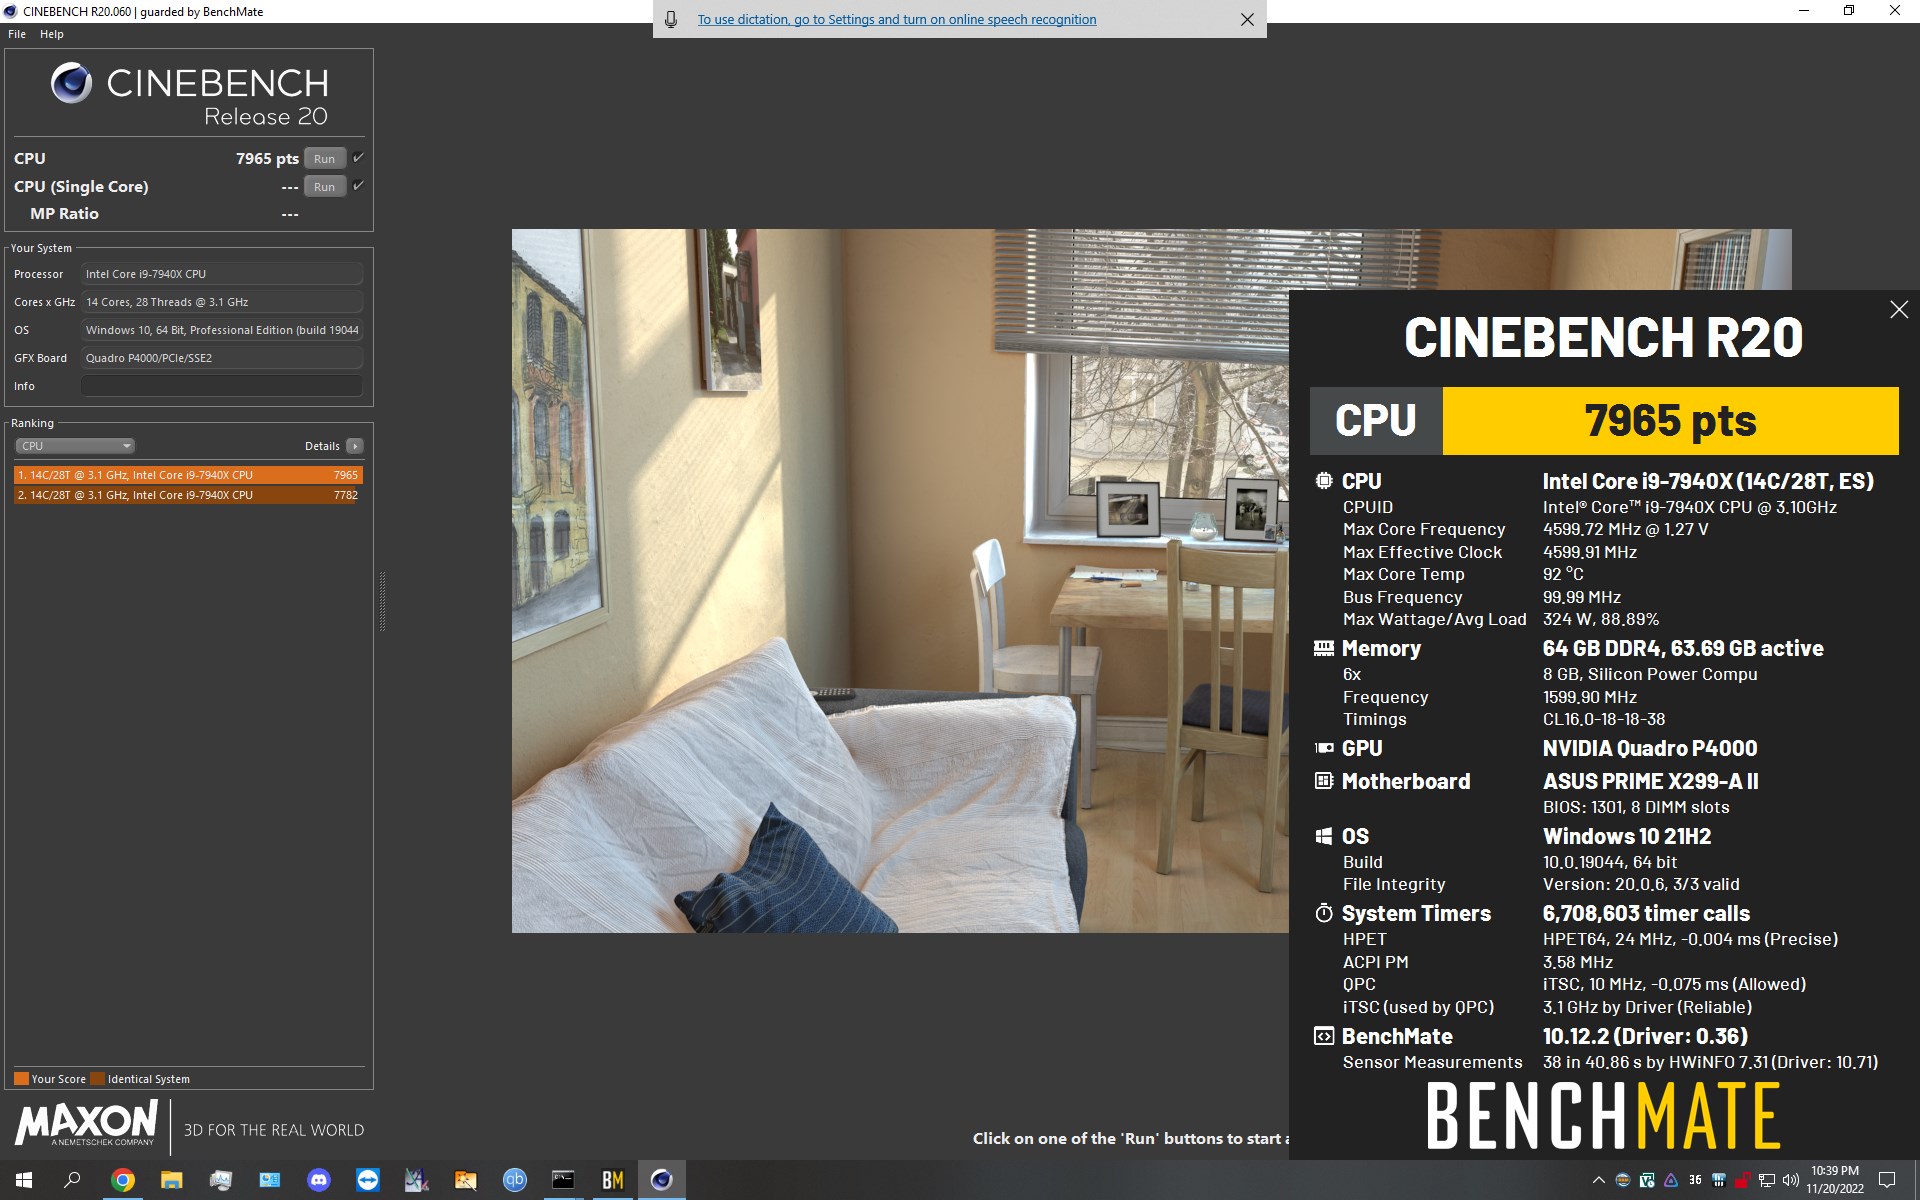Dismiss the dictation notification bar
The image size is (1920, 1200).
(1247, 20)
